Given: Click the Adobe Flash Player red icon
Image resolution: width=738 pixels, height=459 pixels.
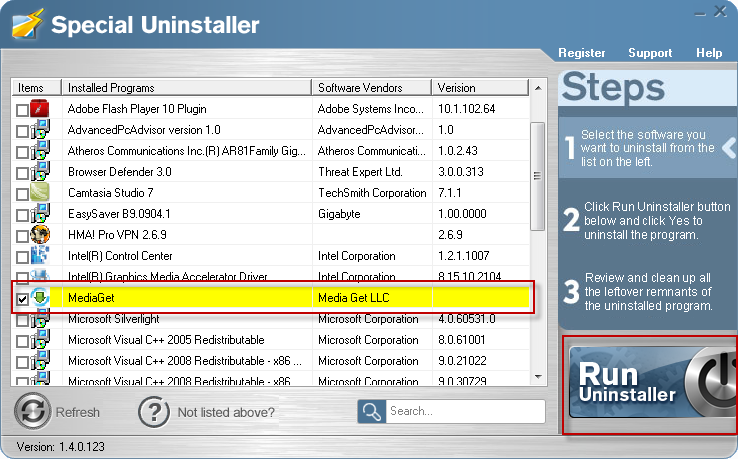Looking at the screenshot, I should click(40, 108).
